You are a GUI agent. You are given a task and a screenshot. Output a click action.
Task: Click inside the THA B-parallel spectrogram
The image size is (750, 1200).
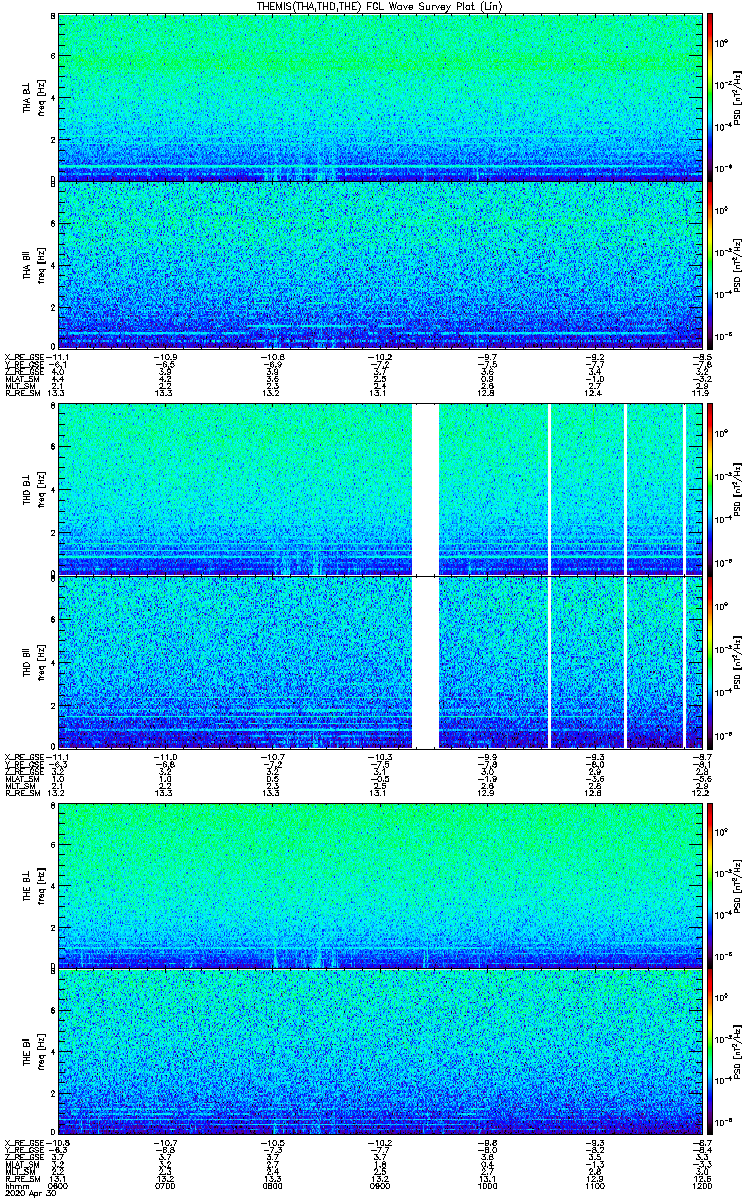(x=378, y=265)
